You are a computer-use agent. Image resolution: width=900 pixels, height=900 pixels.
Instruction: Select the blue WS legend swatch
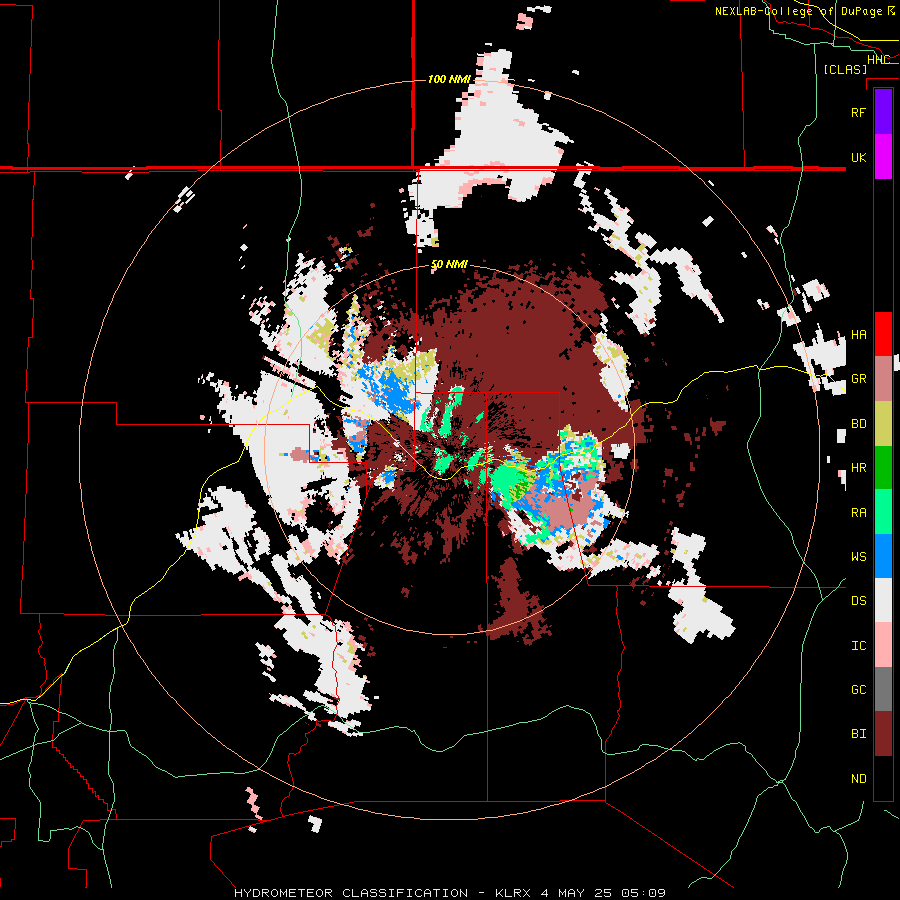tap(883, 556)
